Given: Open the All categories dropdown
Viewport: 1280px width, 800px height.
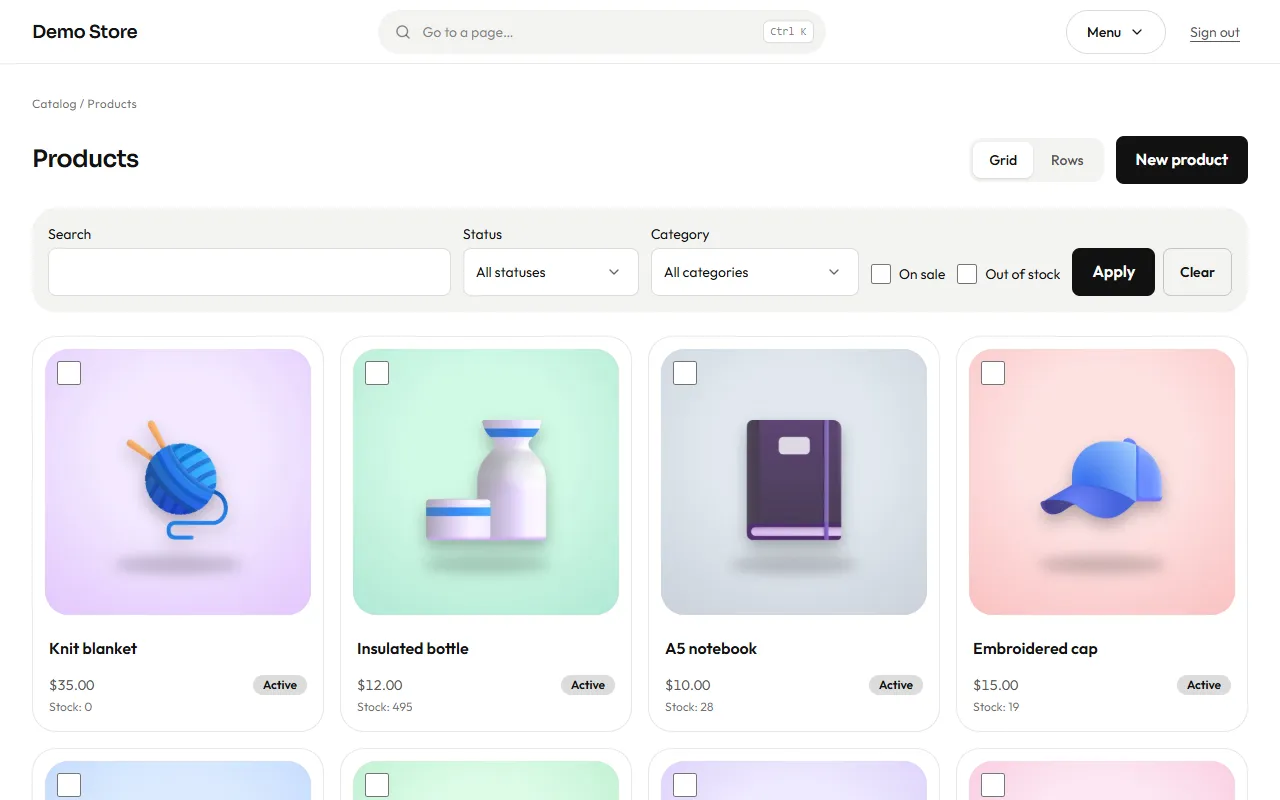Looking at the screenshot, I should tap(755, 272).
